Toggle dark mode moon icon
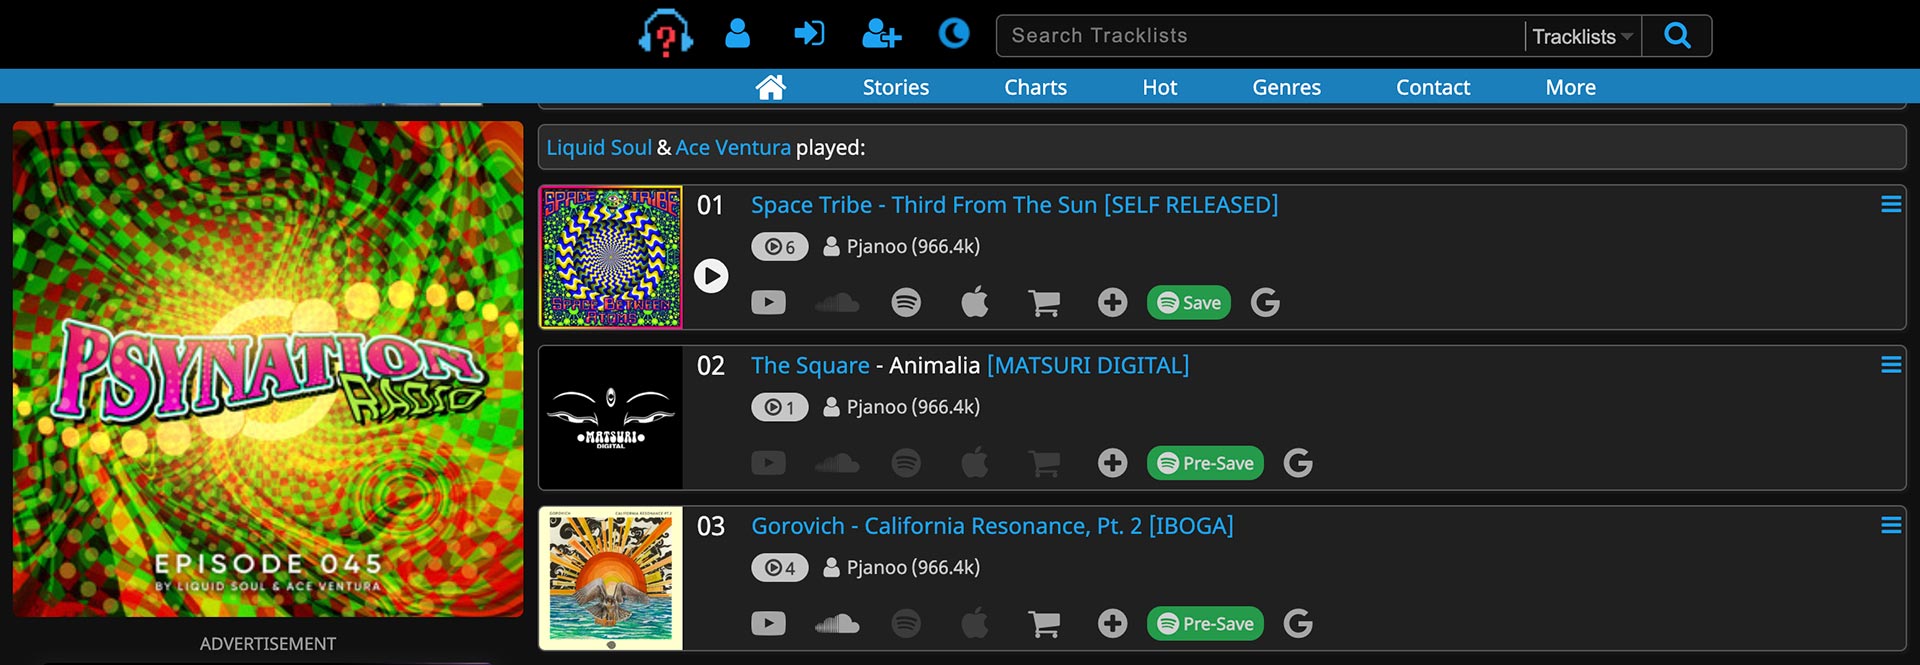Viewport: 1920px width, 665px height. (954, 34)
